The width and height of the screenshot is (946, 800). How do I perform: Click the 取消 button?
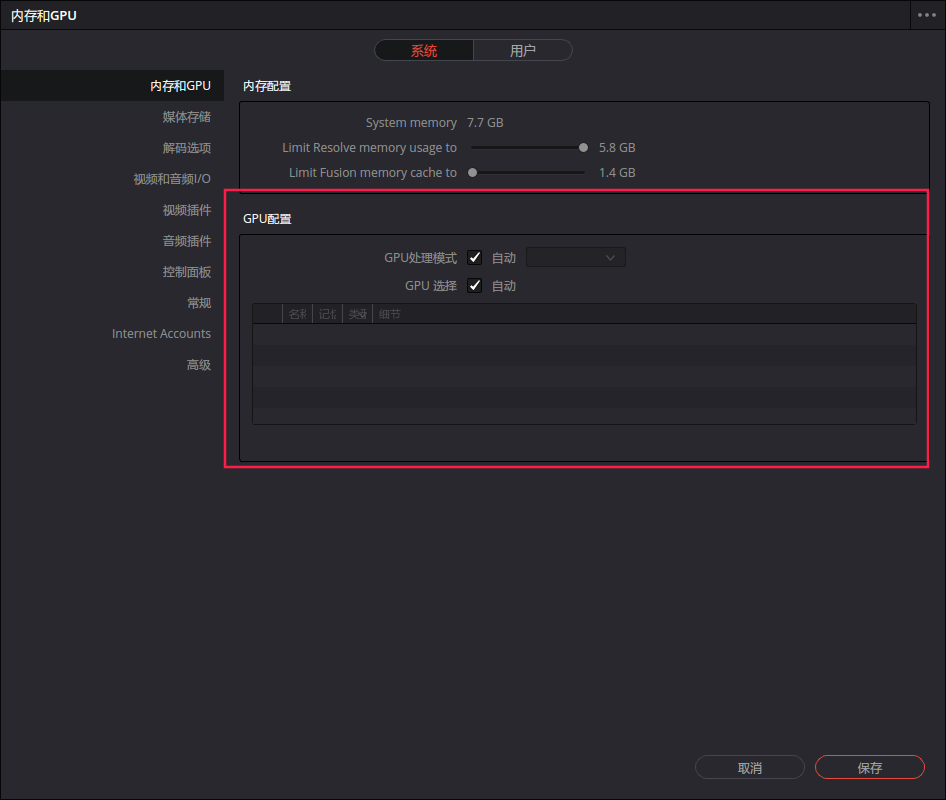(749, 768)
